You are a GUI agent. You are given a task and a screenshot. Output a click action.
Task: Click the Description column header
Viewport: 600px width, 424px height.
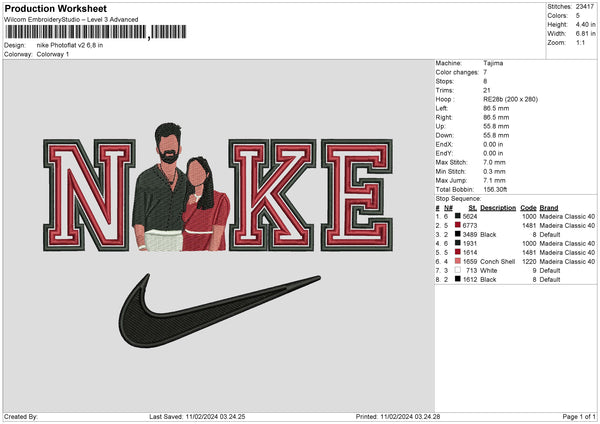coord(498,208)
